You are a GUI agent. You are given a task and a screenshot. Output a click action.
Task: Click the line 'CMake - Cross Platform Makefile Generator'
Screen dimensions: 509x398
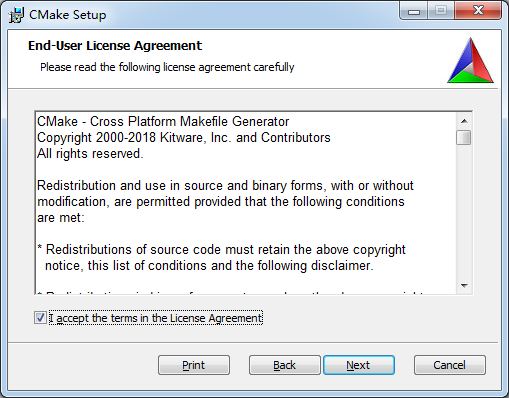tap(163, 121)
